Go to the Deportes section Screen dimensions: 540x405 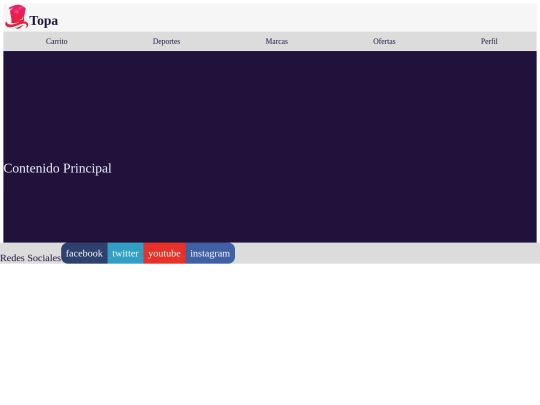[x=166, y=41]
